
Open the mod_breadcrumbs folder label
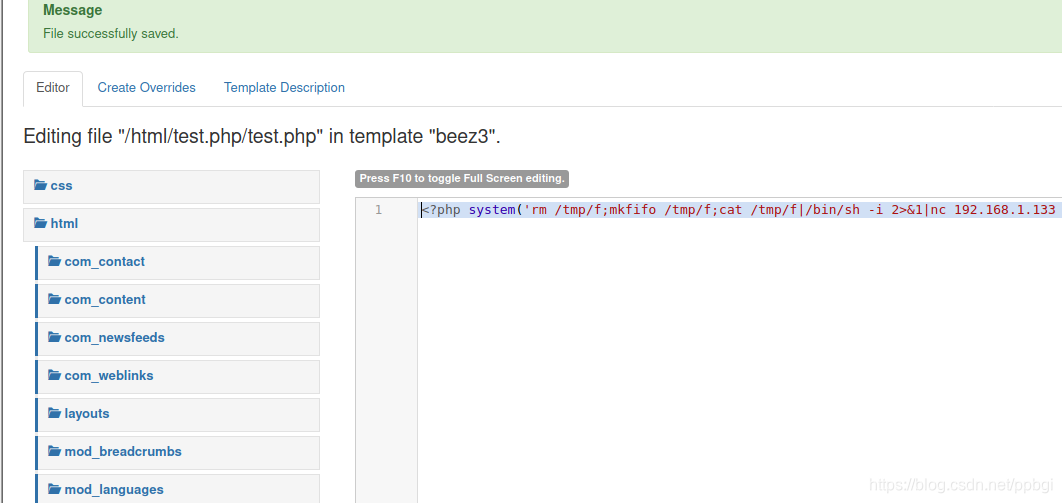coord(123,451)
